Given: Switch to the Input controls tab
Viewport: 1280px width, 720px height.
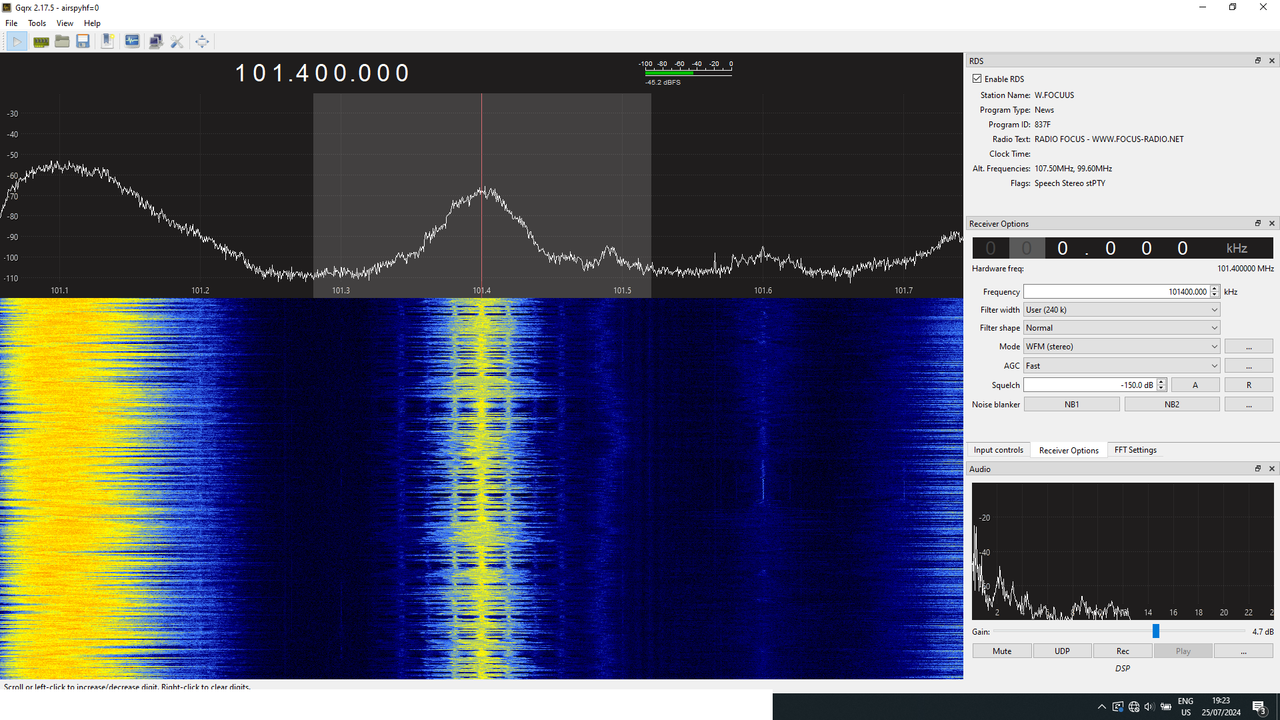Looking at the screenshot, I should (998, 450).
